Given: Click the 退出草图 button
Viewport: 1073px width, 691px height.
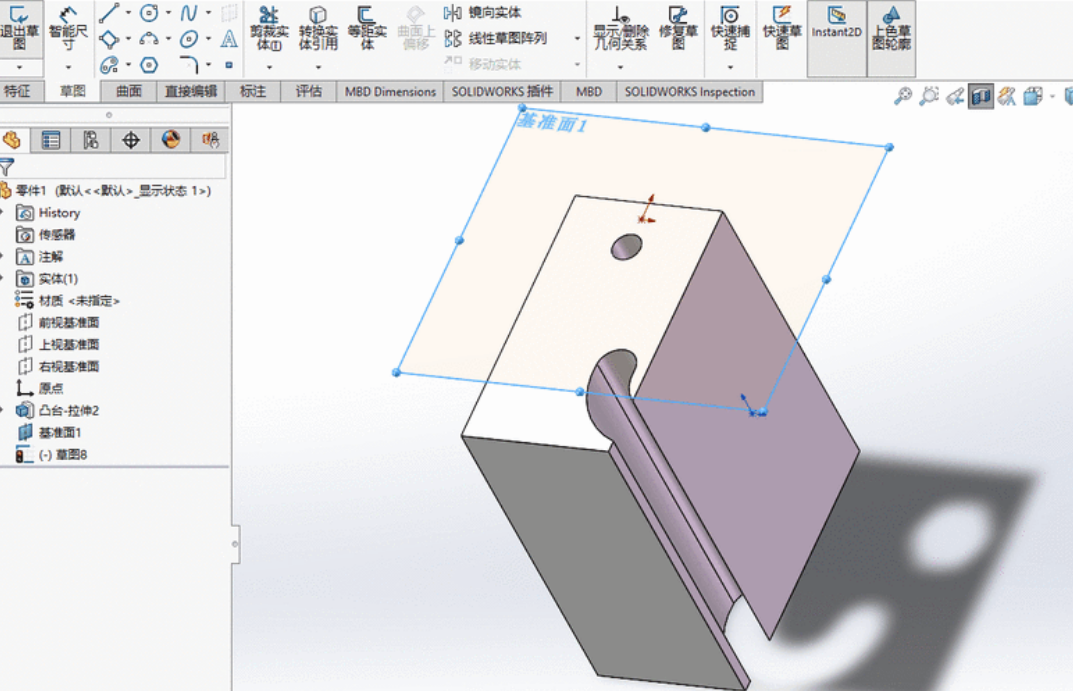Looking at the screenshot, I should pyautogui.click(x=22, y=25).
